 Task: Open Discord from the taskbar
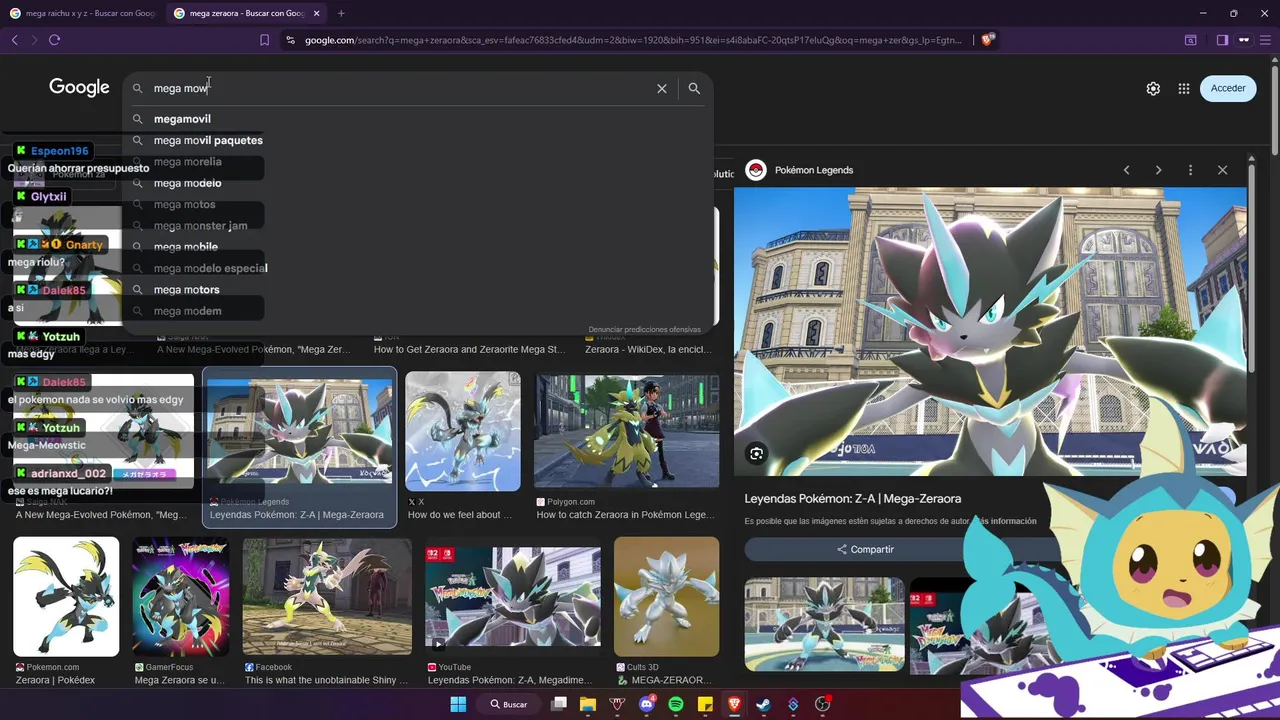[646, 704]
